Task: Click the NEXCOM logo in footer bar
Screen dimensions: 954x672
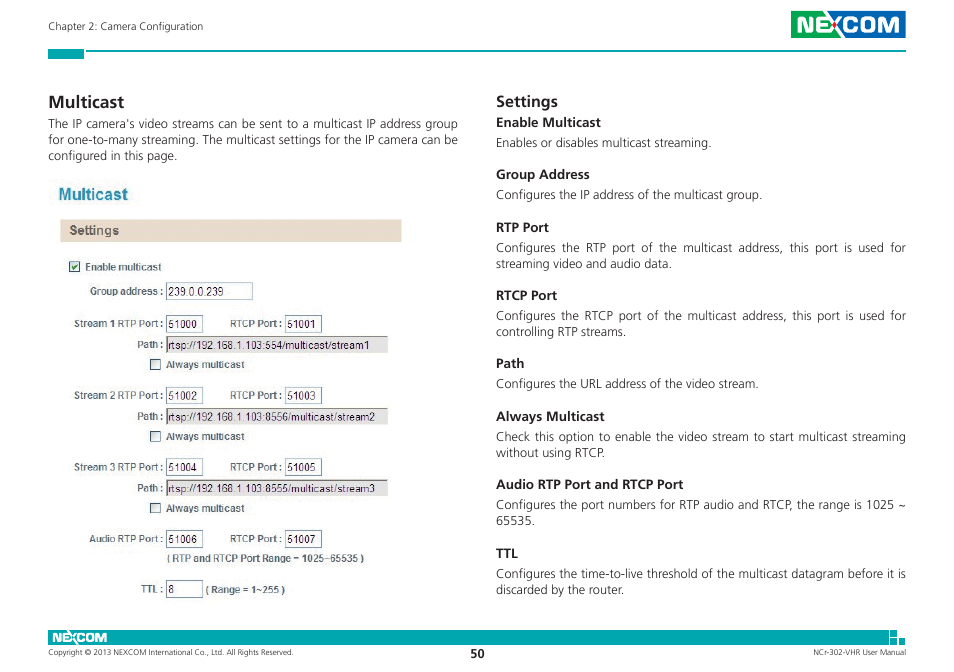Action: (x=80, y=637)
